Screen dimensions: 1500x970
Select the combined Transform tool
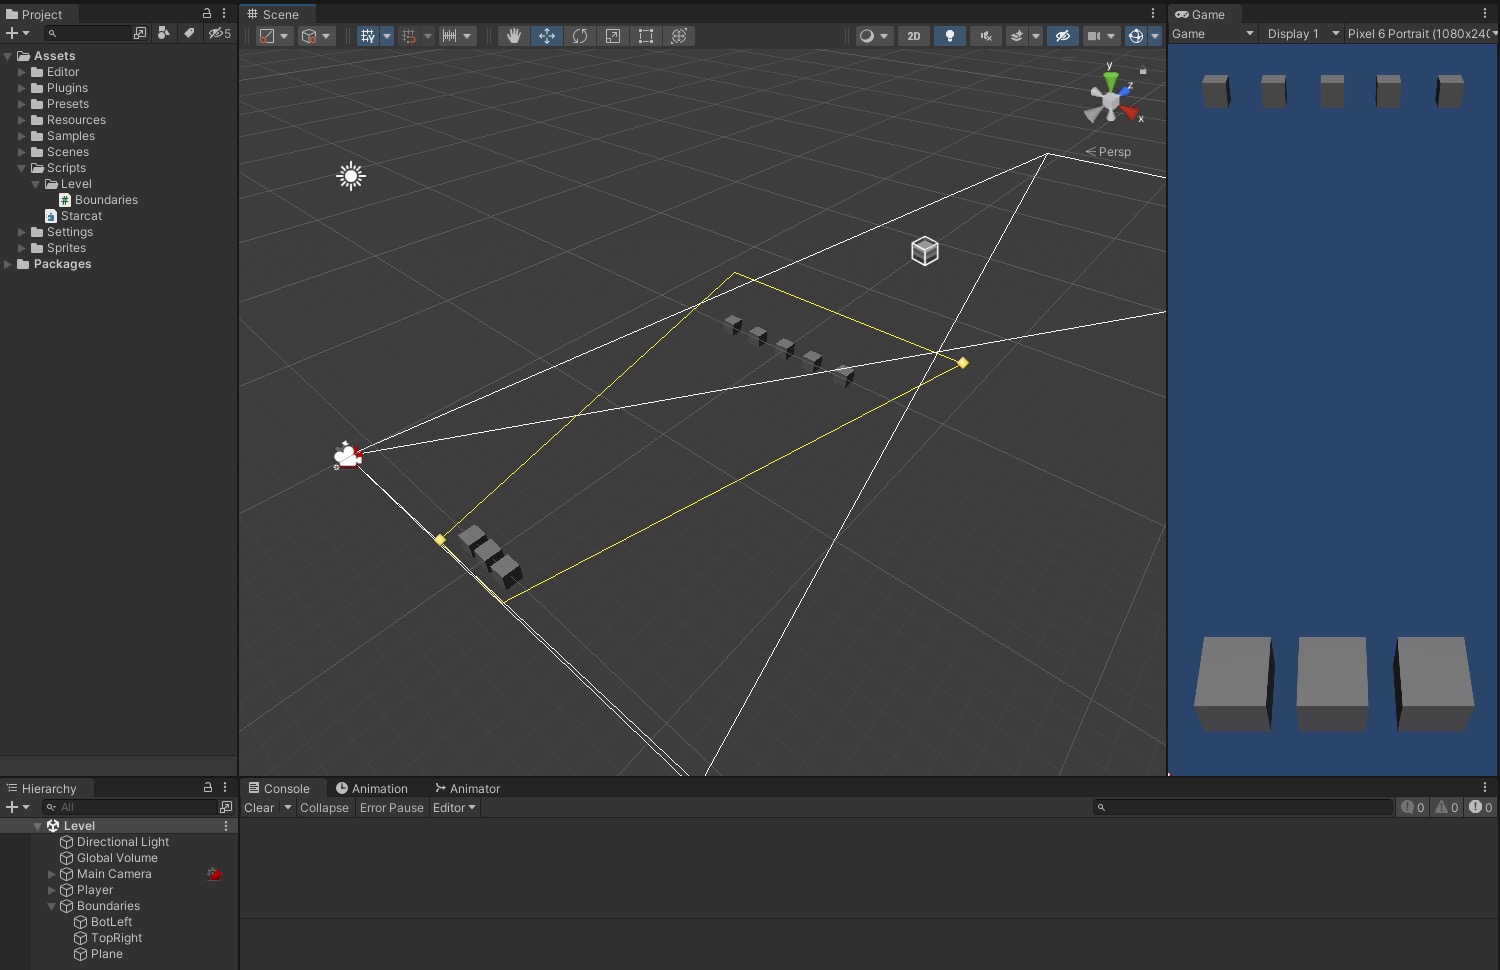[x=679, y=36]
